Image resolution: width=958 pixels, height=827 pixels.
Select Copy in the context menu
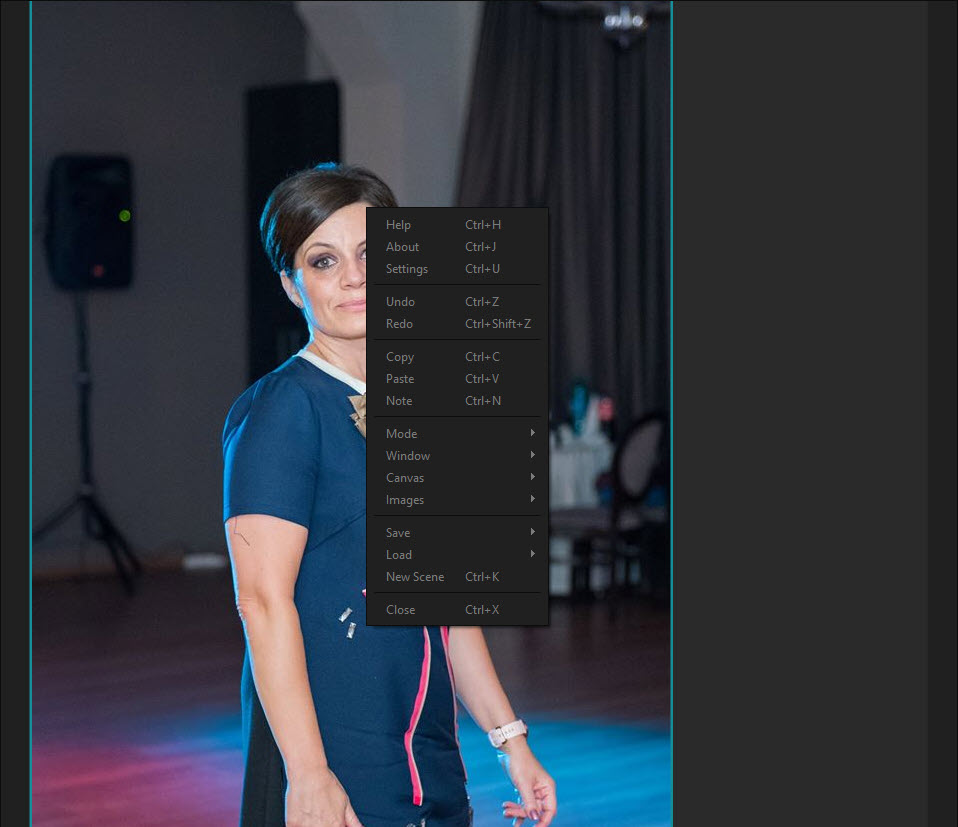coord(457,357)
